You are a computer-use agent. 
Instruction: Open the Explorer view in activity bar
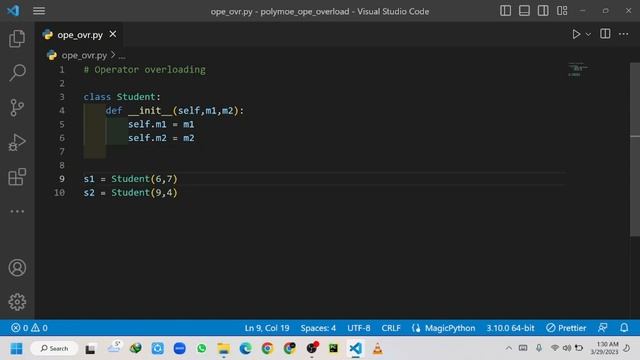17,39
